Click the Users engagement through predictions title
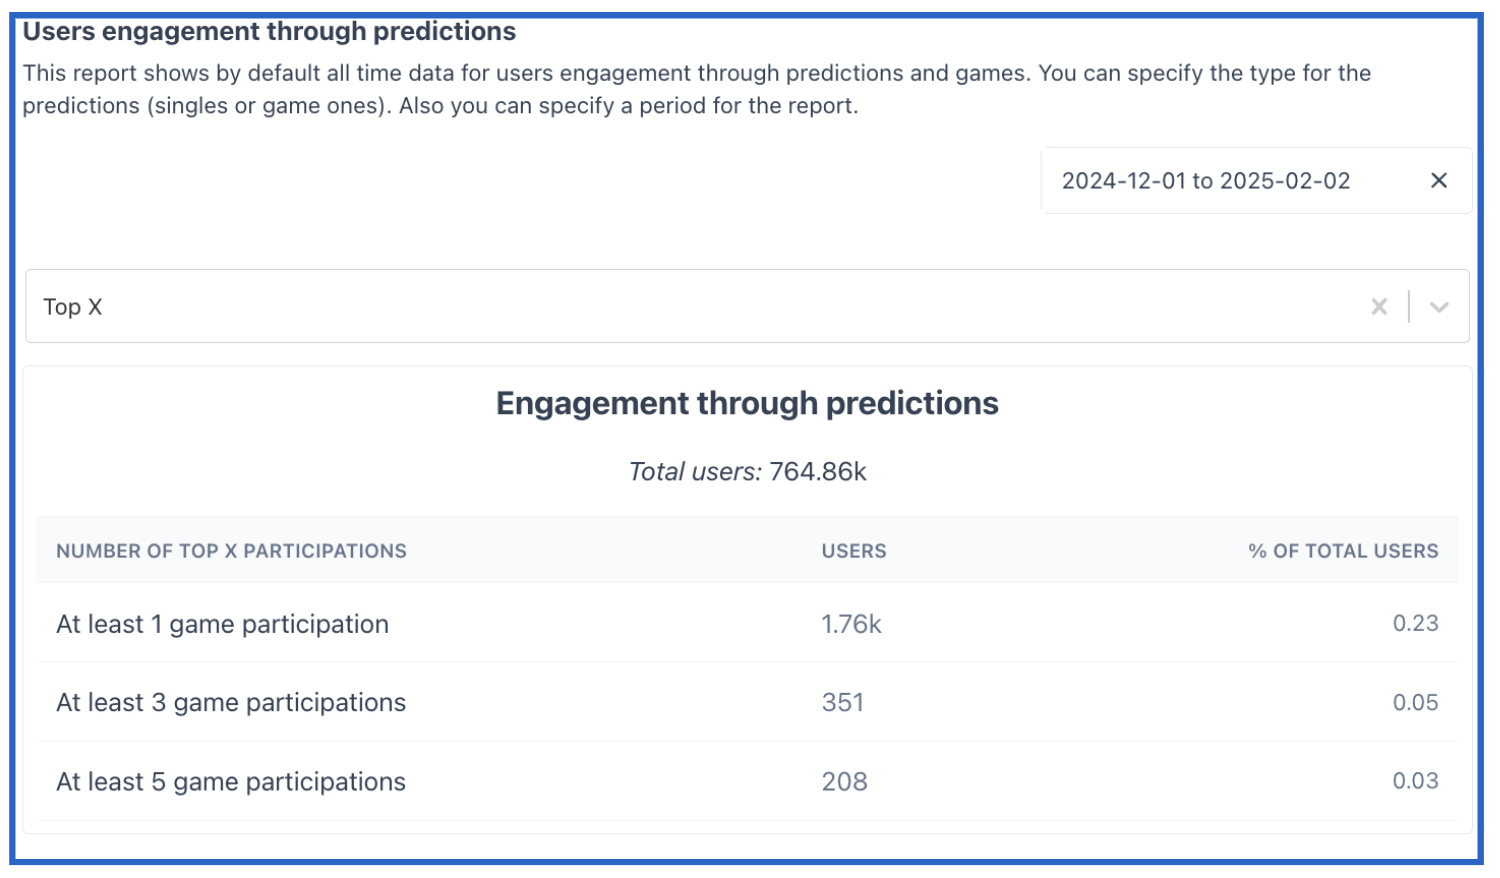This screenshot has height=878, width=1500. click(269, 32)
